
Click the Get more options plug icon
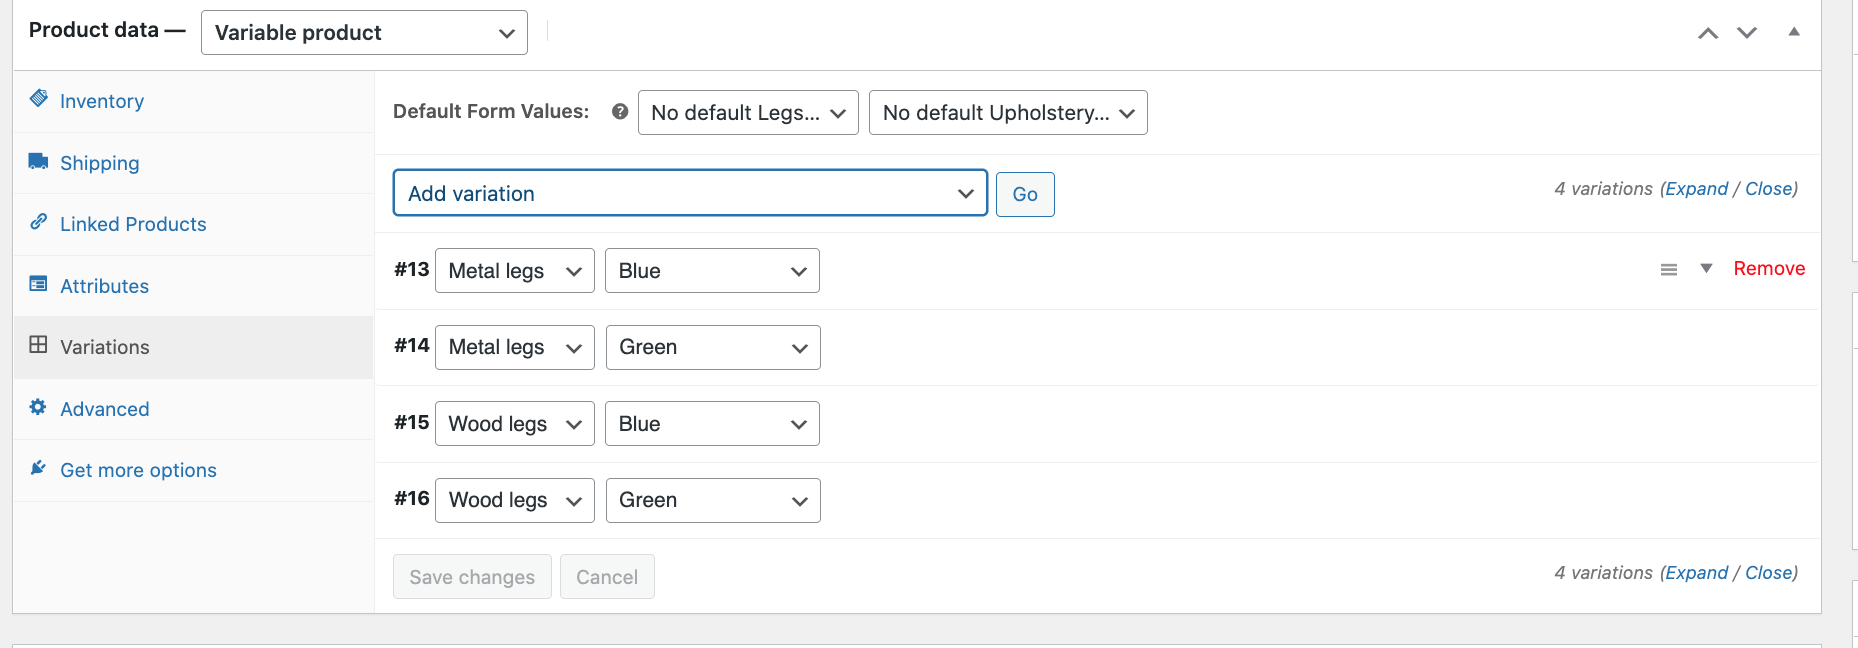point(39,468)
